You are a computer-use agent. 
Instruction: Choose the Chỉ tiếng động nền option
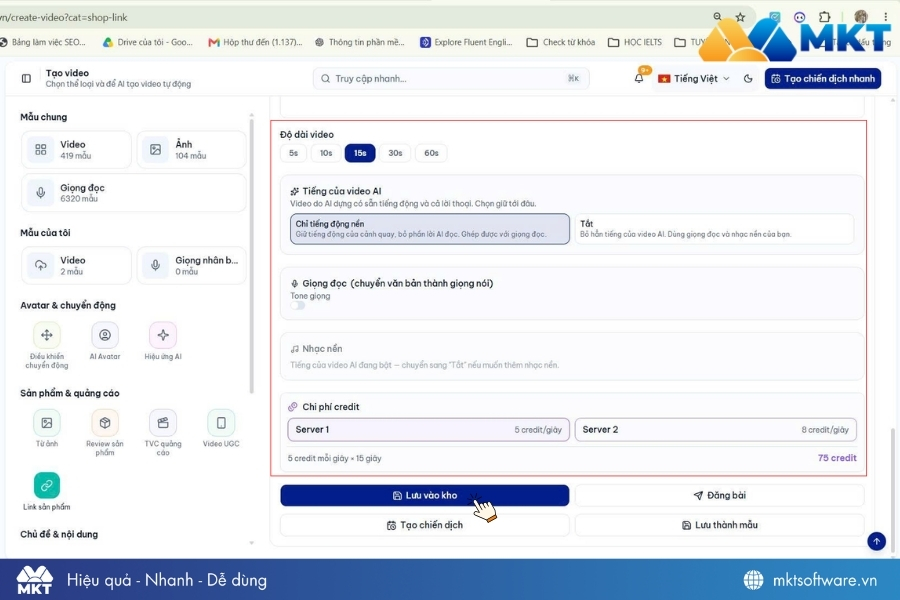(430, 229)
